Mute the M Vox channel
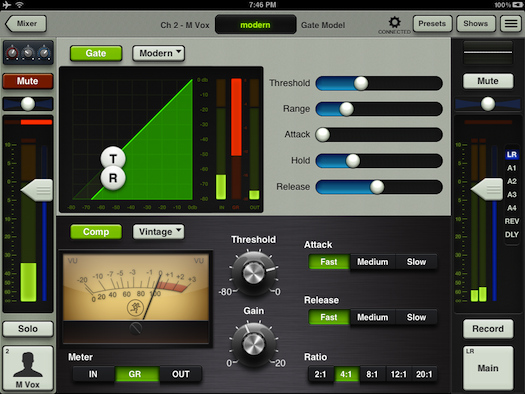This screenshot has width=525, height=394. point(28,81)
